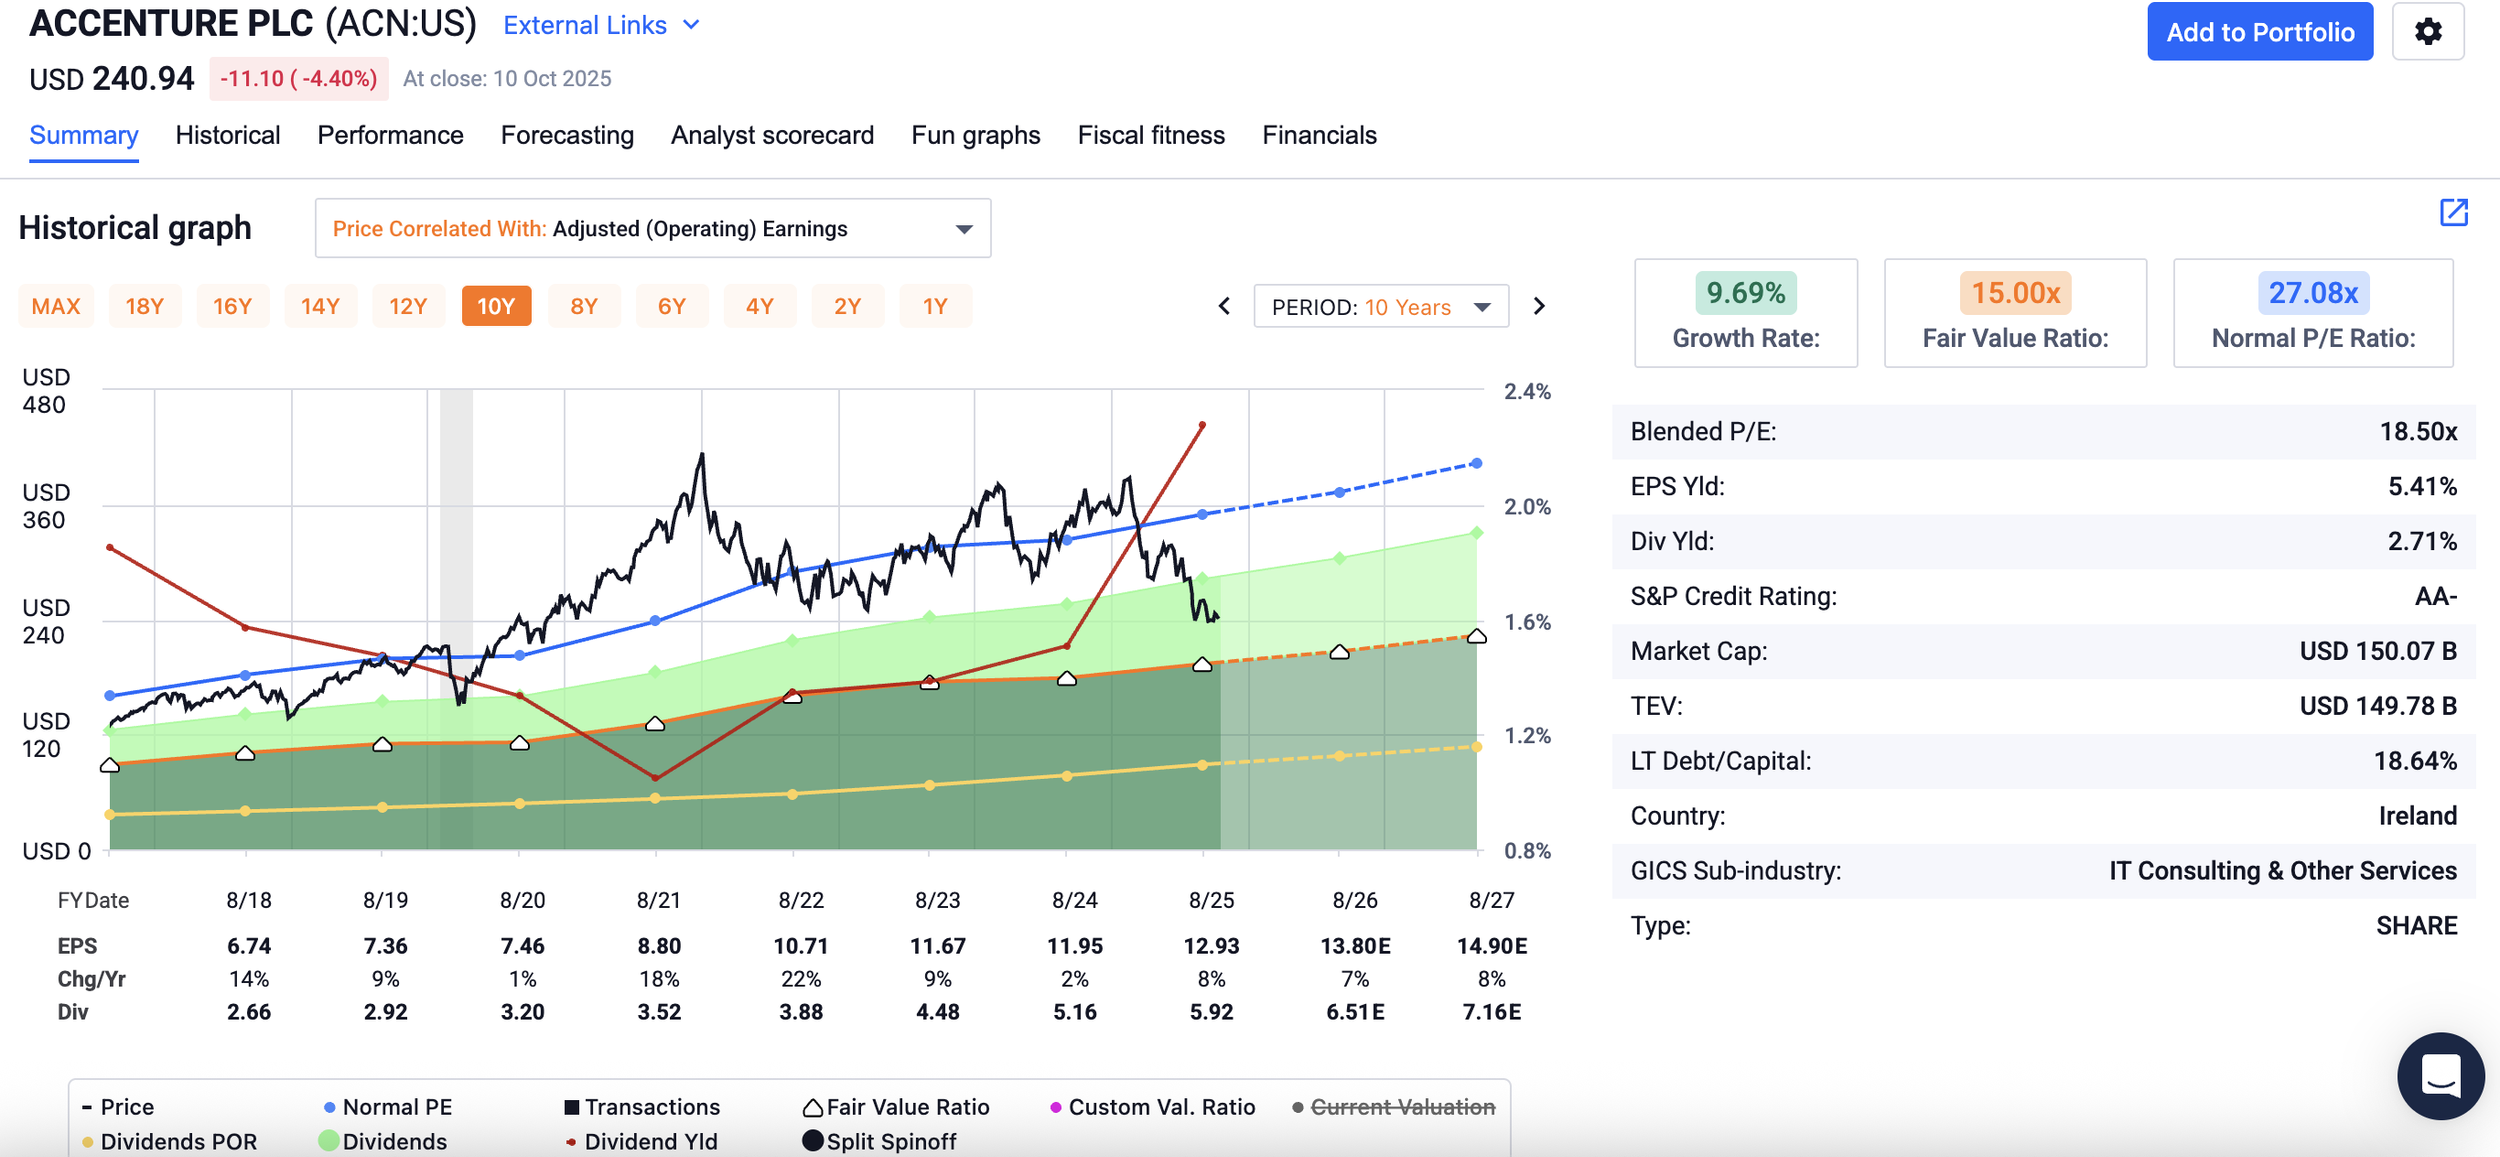Screen dimensions: 2500x1157
Task: Select the 4Y time range button
Action: pos(759,306)
